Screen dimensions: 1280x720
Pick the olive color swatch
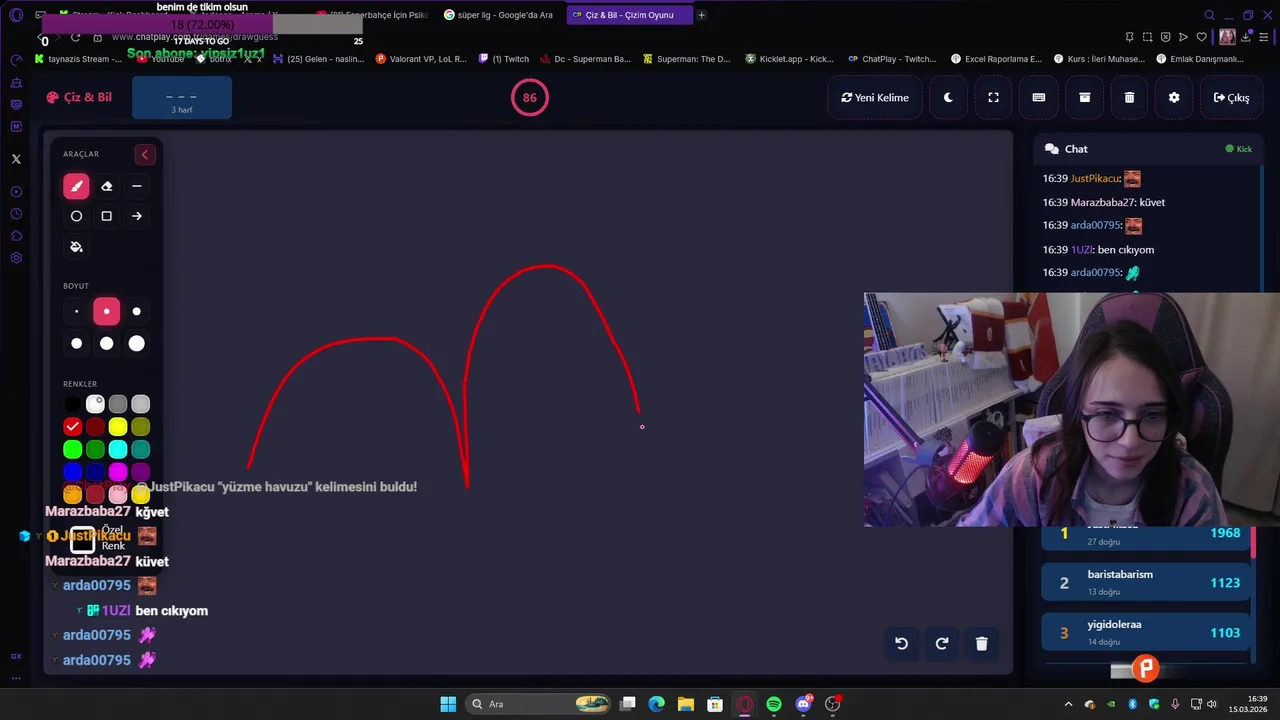coord(141,427)
